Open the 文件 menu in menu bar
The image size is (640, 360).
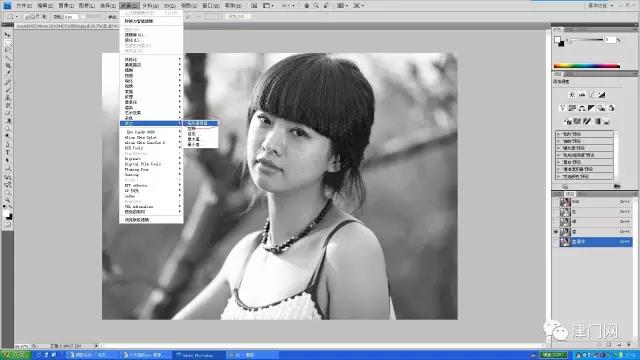click(x=23, y=6)
